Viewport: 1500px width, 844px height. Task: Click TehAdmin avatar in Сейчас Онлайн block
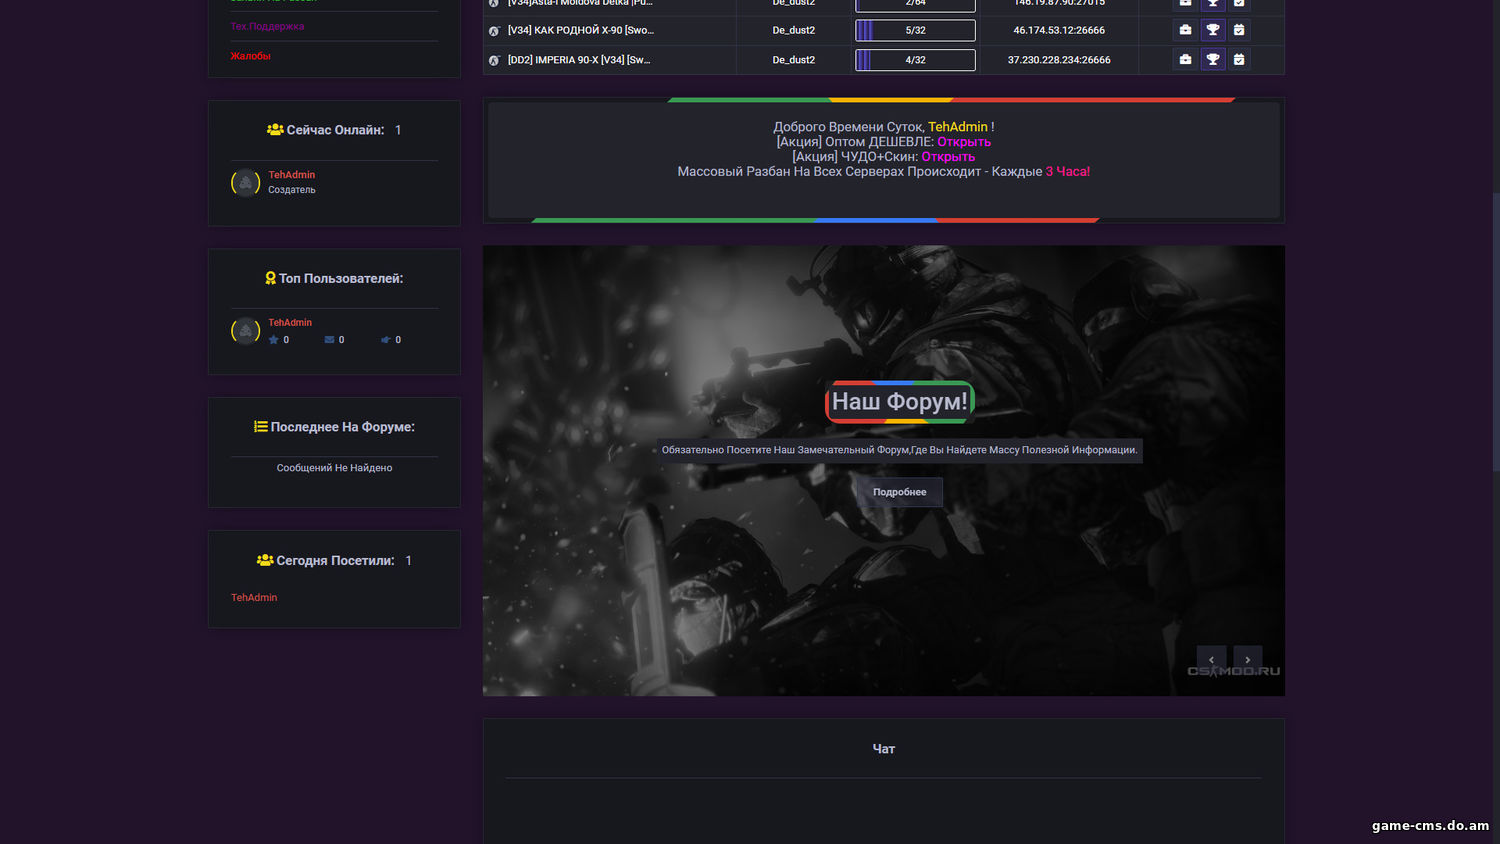(246, 182)
